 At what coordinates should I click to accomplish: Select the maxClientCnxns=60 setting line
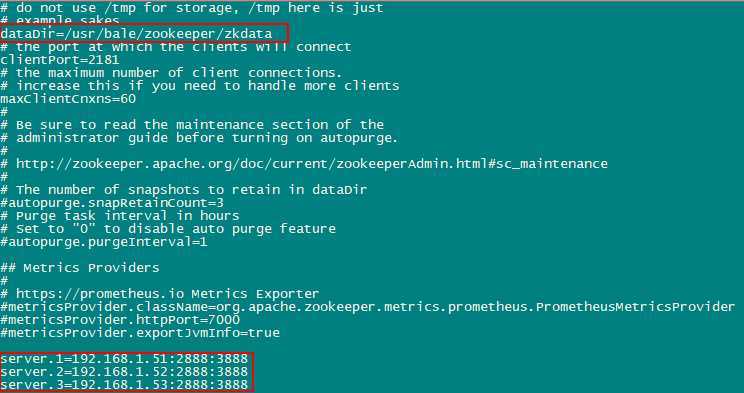(68, 99)
